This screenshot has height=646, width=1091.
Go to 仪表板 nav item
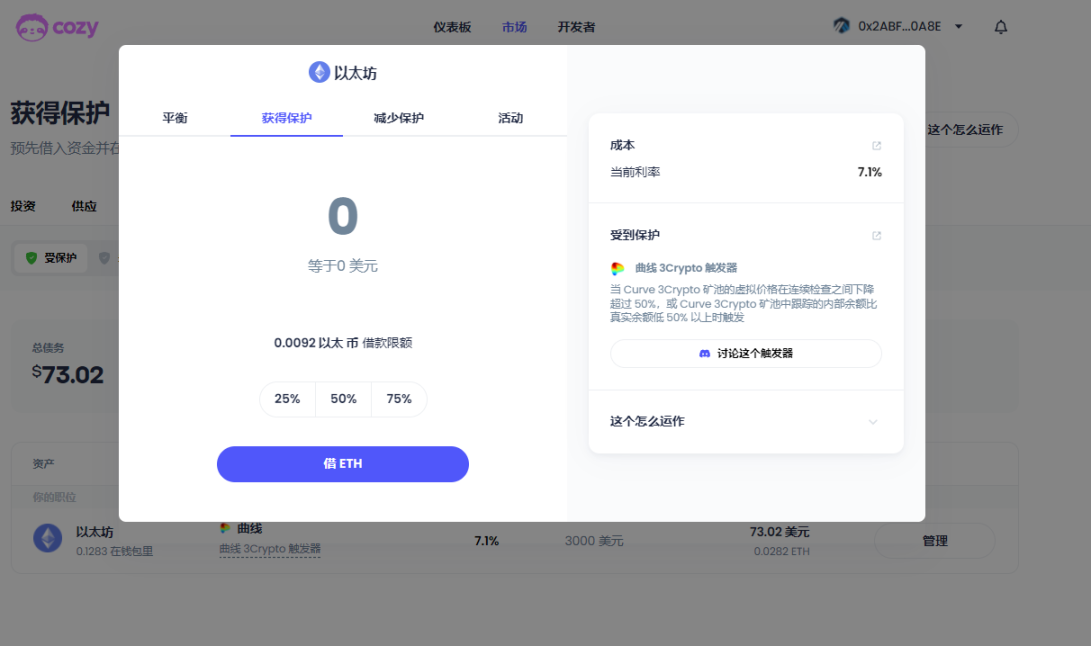tap(452, 27)
